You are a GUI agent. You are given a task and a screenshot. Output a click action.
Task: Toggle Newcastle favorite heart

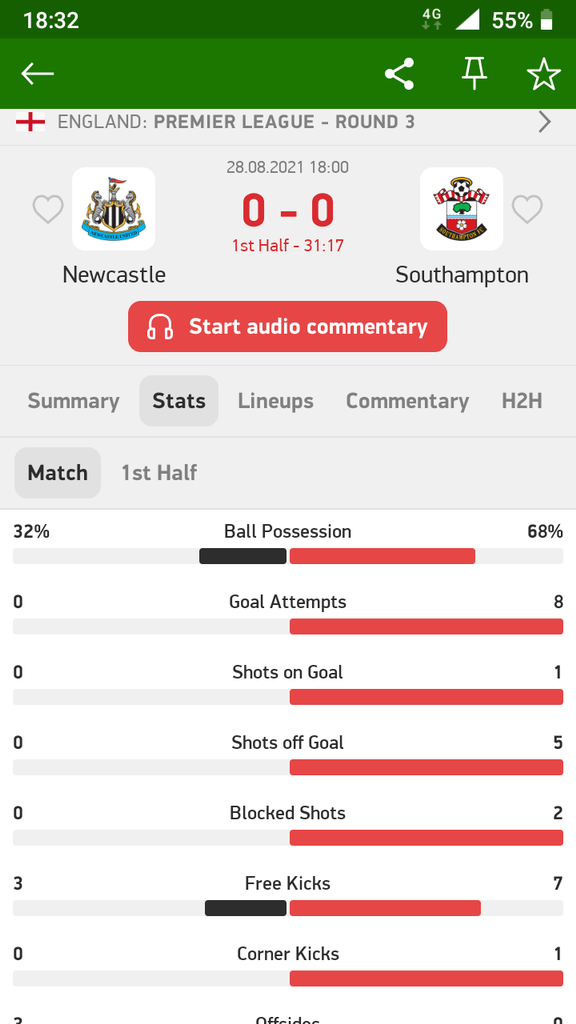point(48,210)
